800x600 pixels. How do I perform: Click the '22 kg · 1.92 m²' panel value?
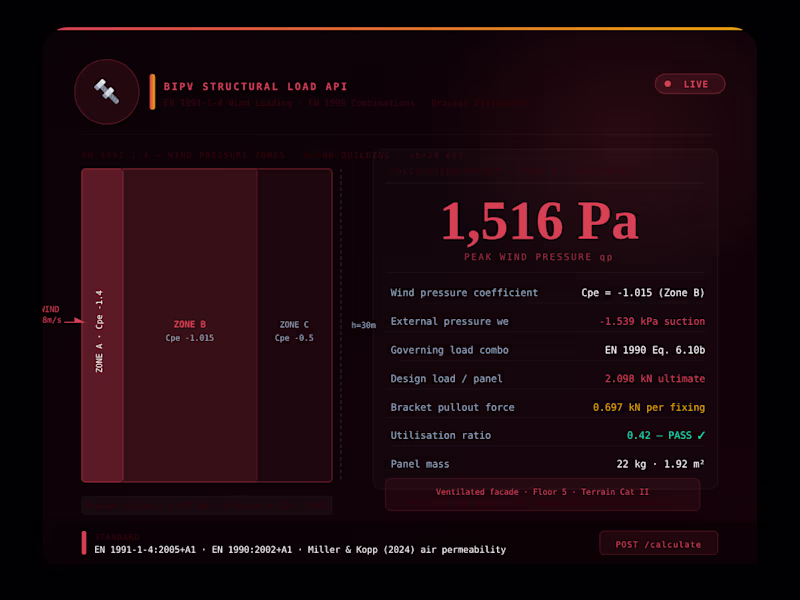(660, 464)
